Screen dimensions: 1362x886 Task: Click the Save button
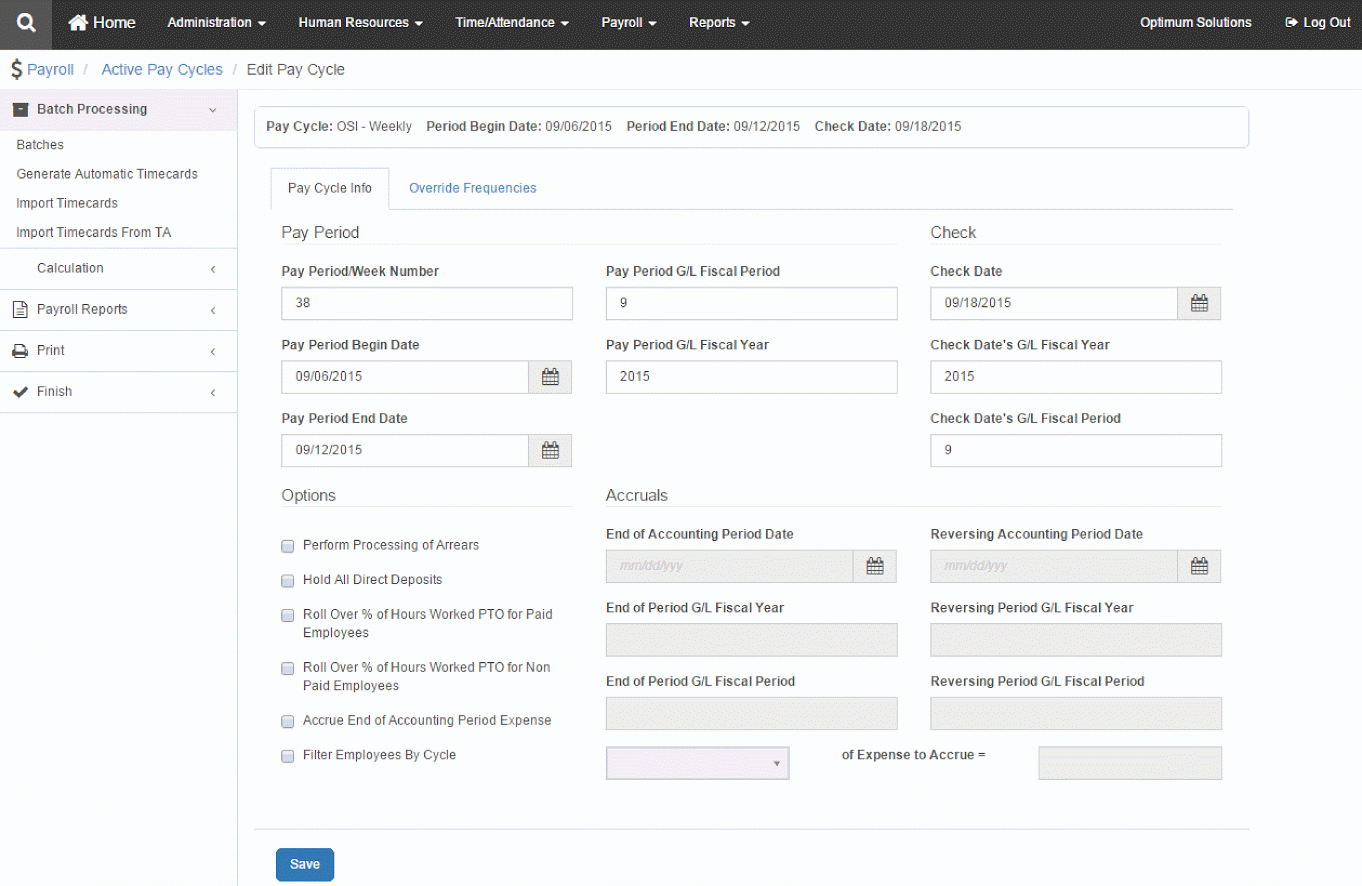304,864
